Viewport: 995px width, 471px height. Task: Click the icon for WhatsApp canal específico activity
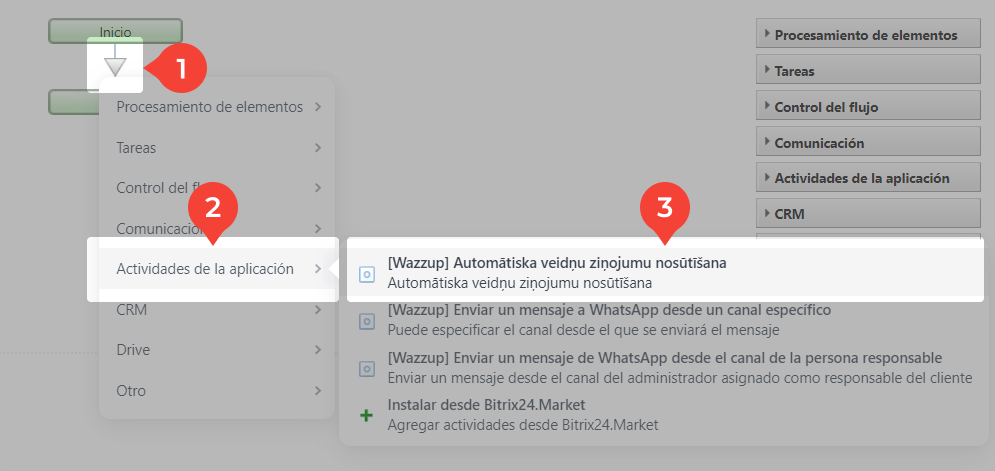(x=367, y=320)
